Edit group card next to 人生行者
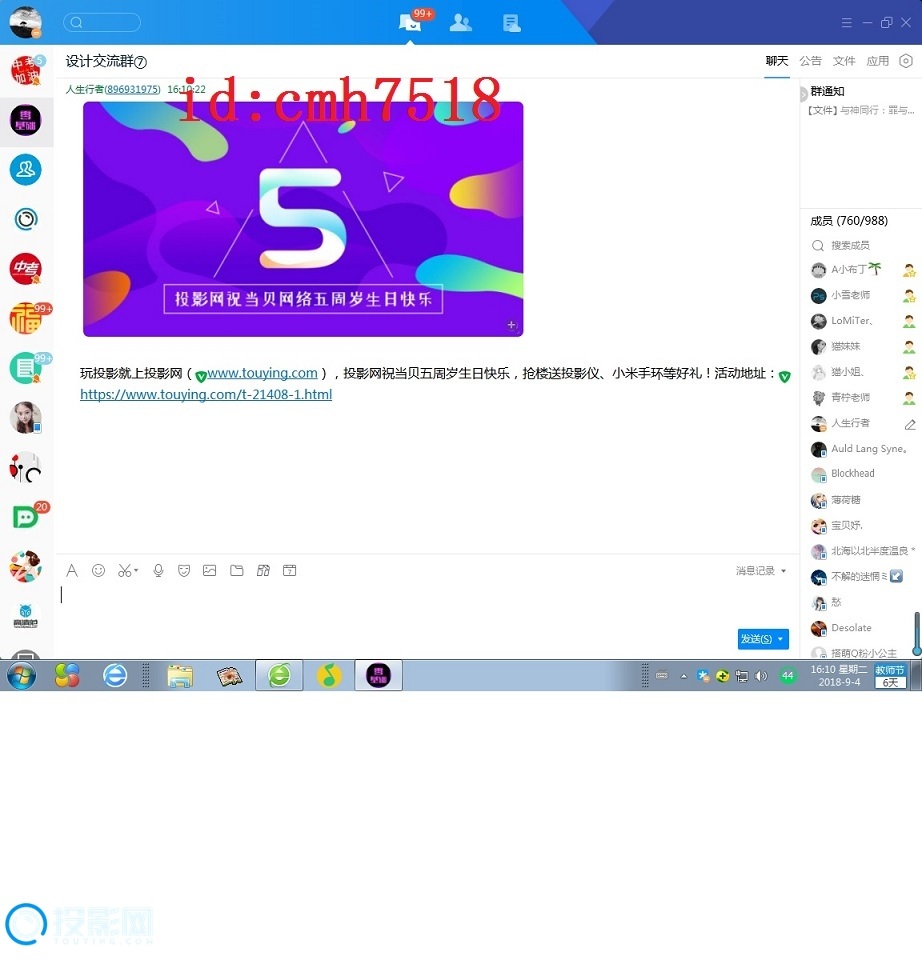Image resolution: width=922 pixels, height=968 pixels. pos(910,424)
